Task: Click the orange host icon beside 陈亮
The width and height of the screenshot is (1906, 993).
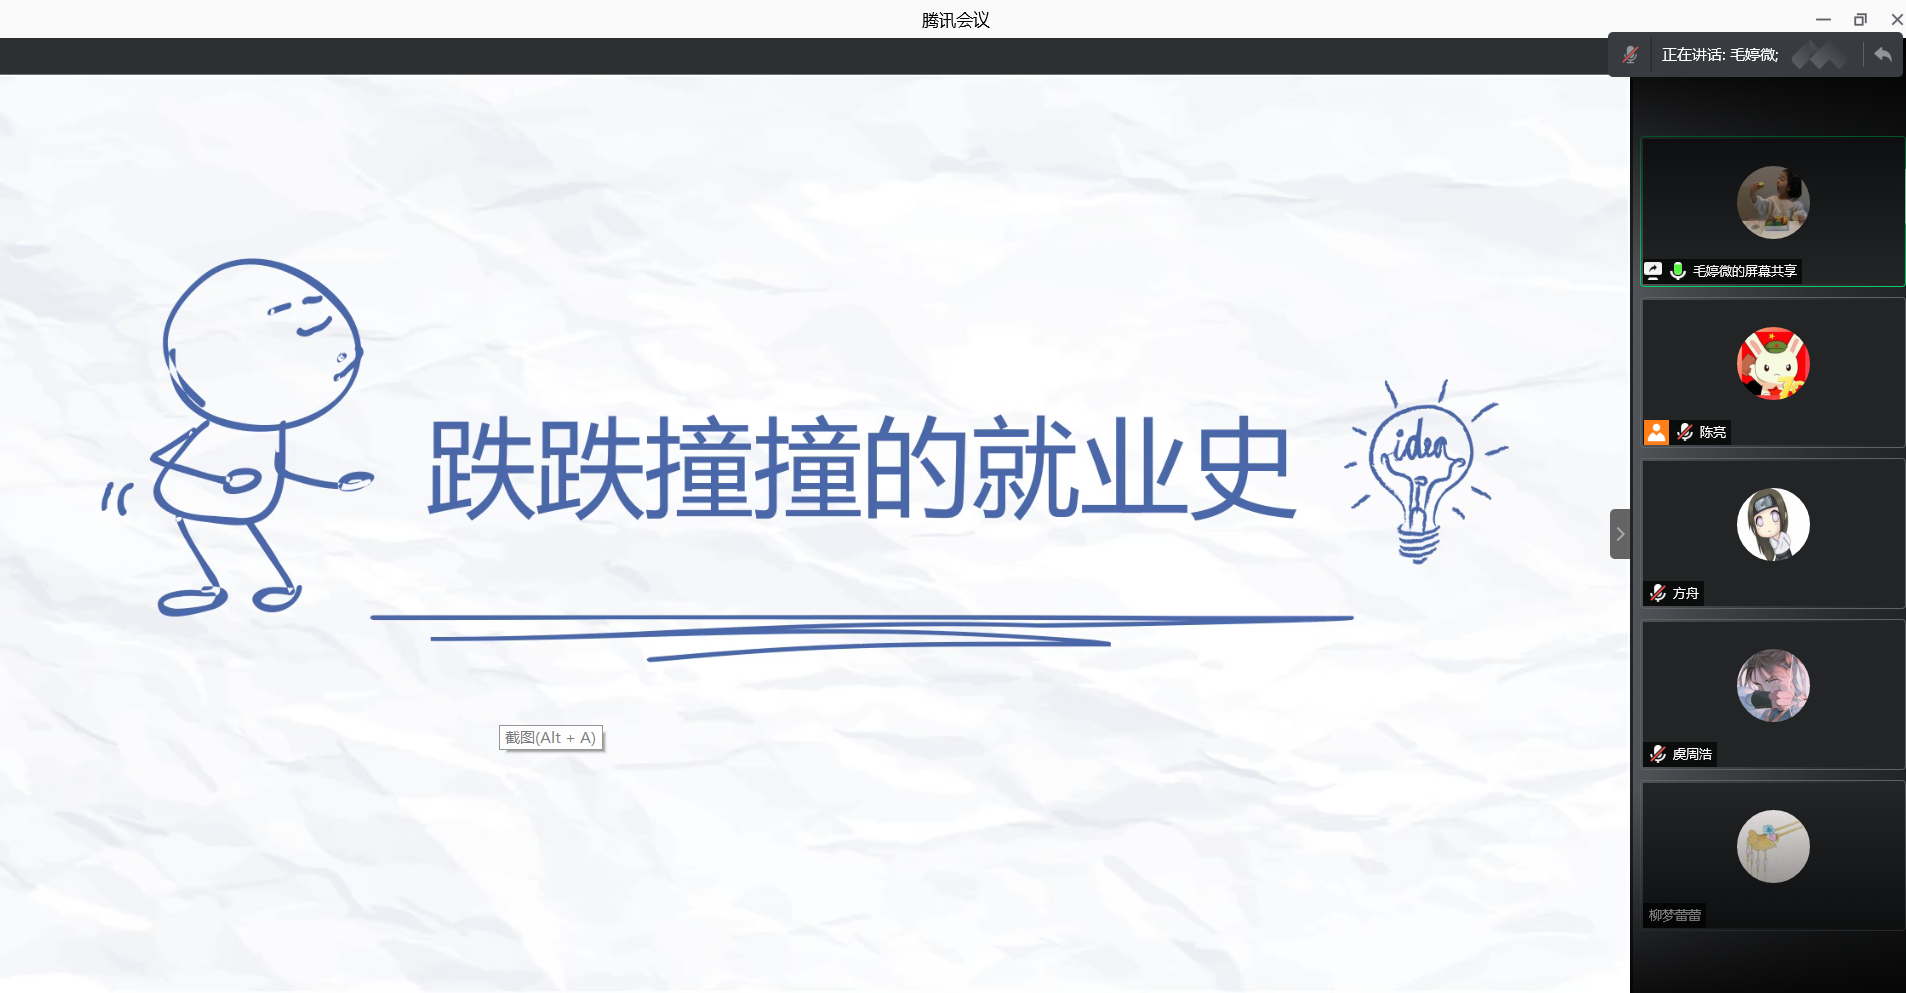Action: (1657, 432)
